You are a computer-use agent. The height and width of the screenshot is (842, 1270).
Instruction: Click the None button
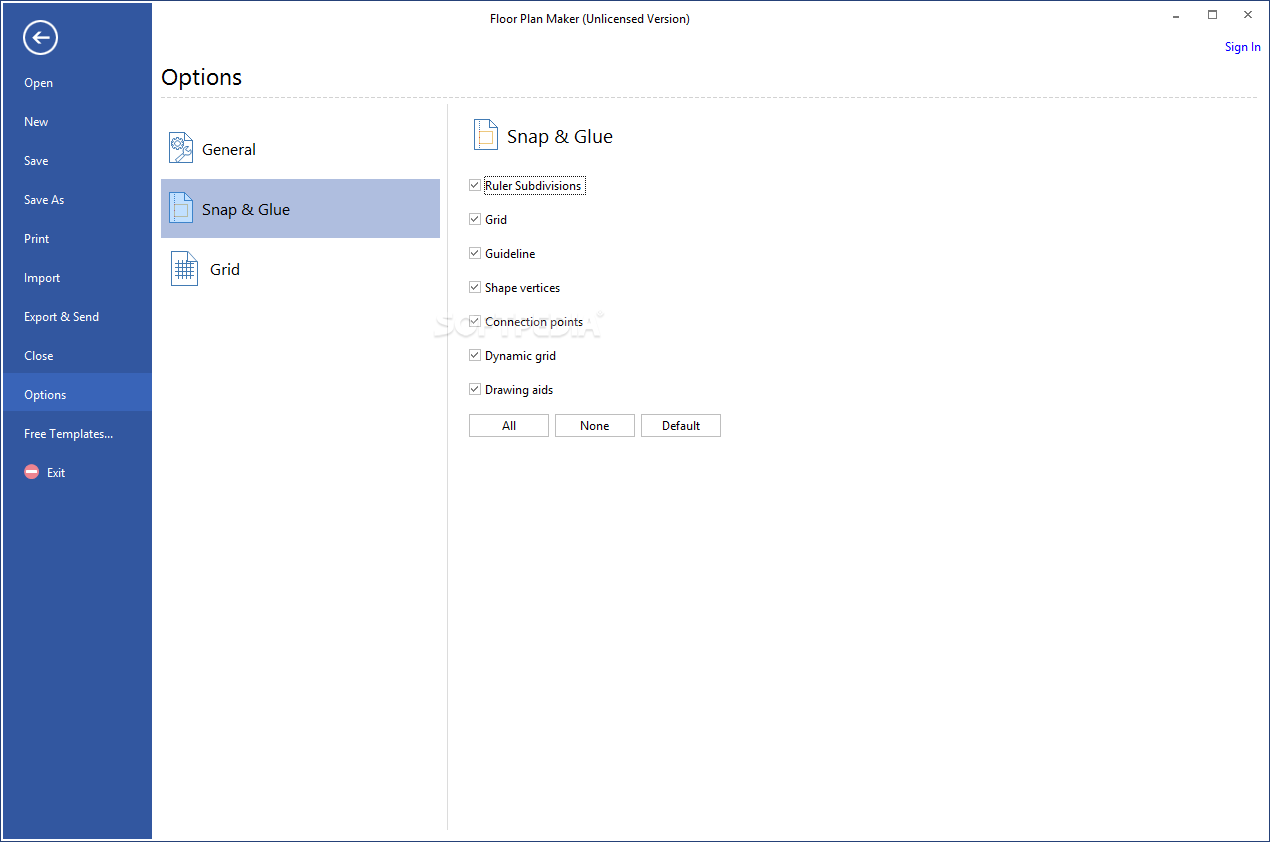[595, 426]
